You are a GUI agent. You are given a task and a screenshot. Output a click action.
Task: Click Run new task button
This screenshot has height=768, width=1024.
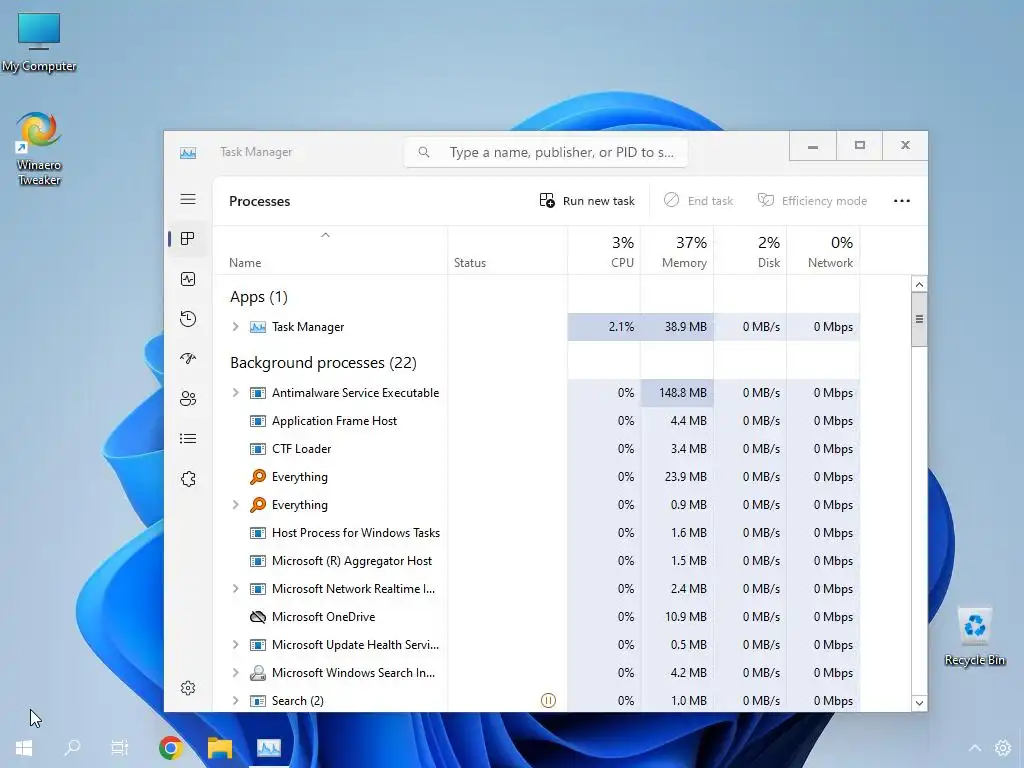pos(587,201)
